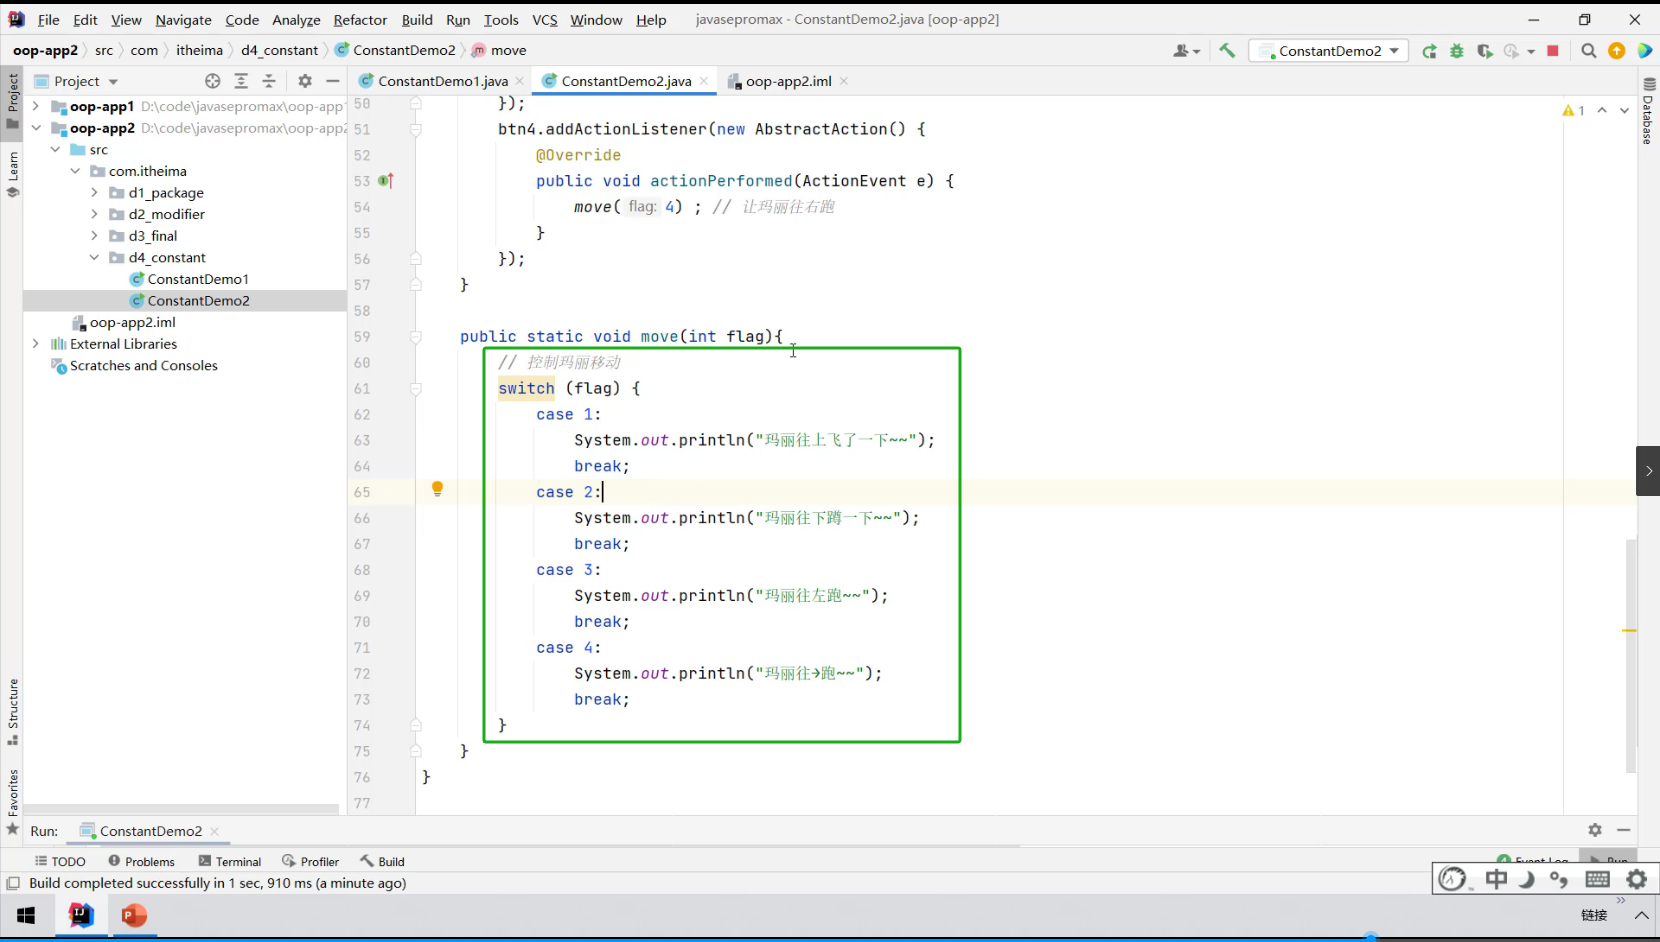This screenshot has height=942, width=1660.
Task: Stop the running program red square
Action: point(1553,51)
